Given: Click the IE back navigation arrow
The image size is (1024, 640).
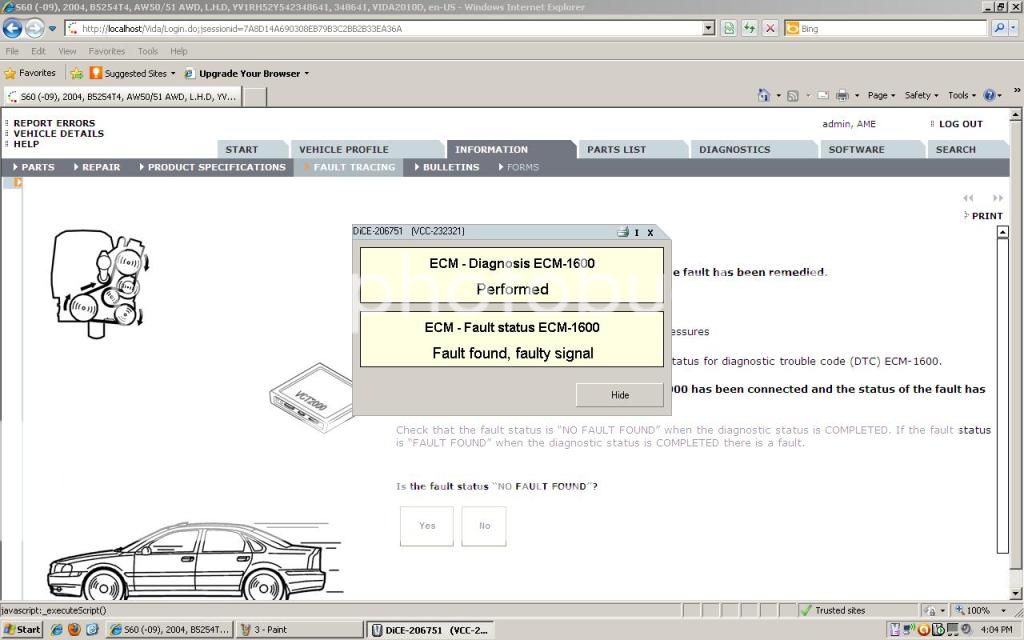Looking at the screenshot, I should tap(13, 29).
